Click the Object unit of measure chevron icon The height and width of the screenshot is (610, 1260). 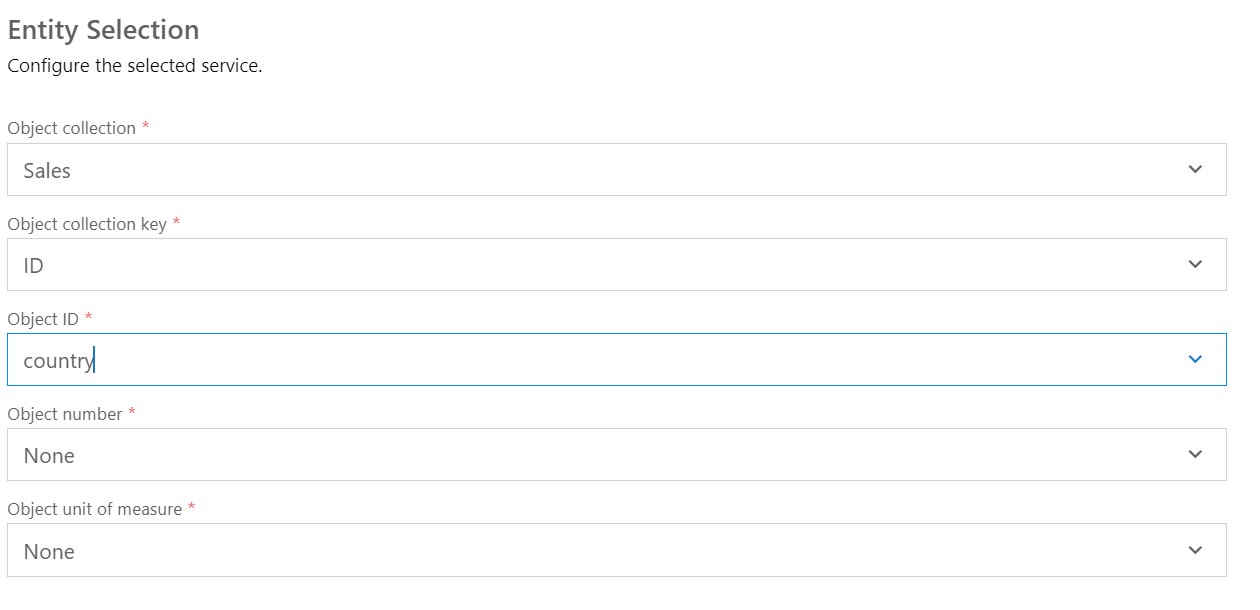click(1194, 549)
